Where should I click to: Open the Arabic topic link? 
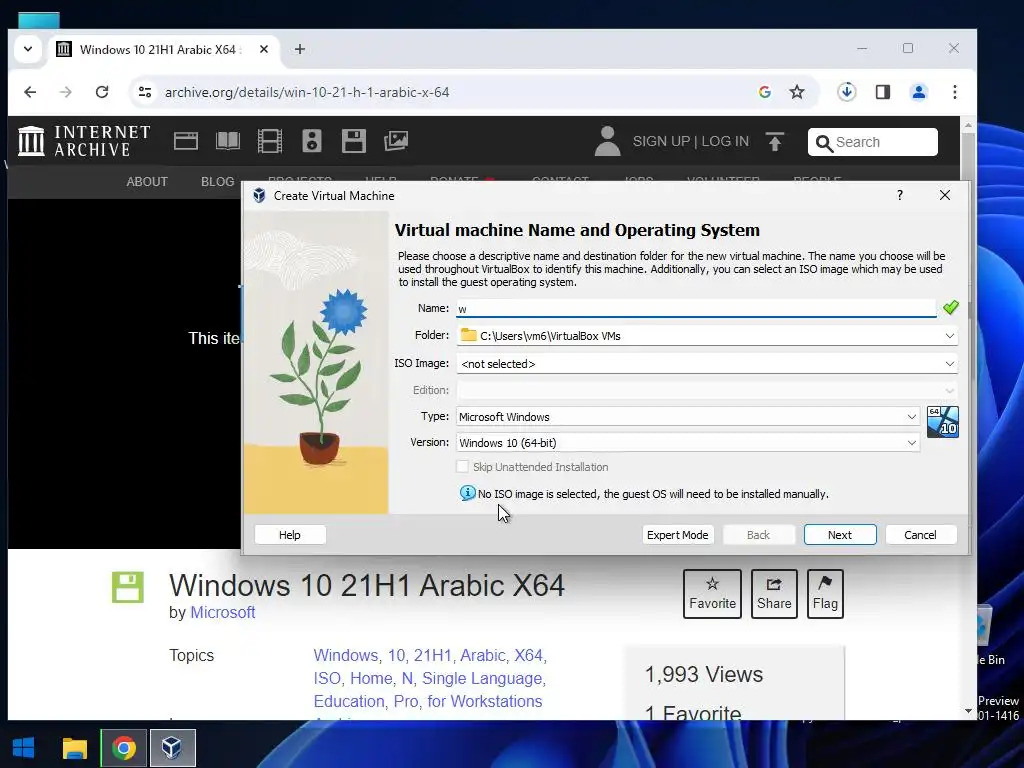tap(484, 655)
